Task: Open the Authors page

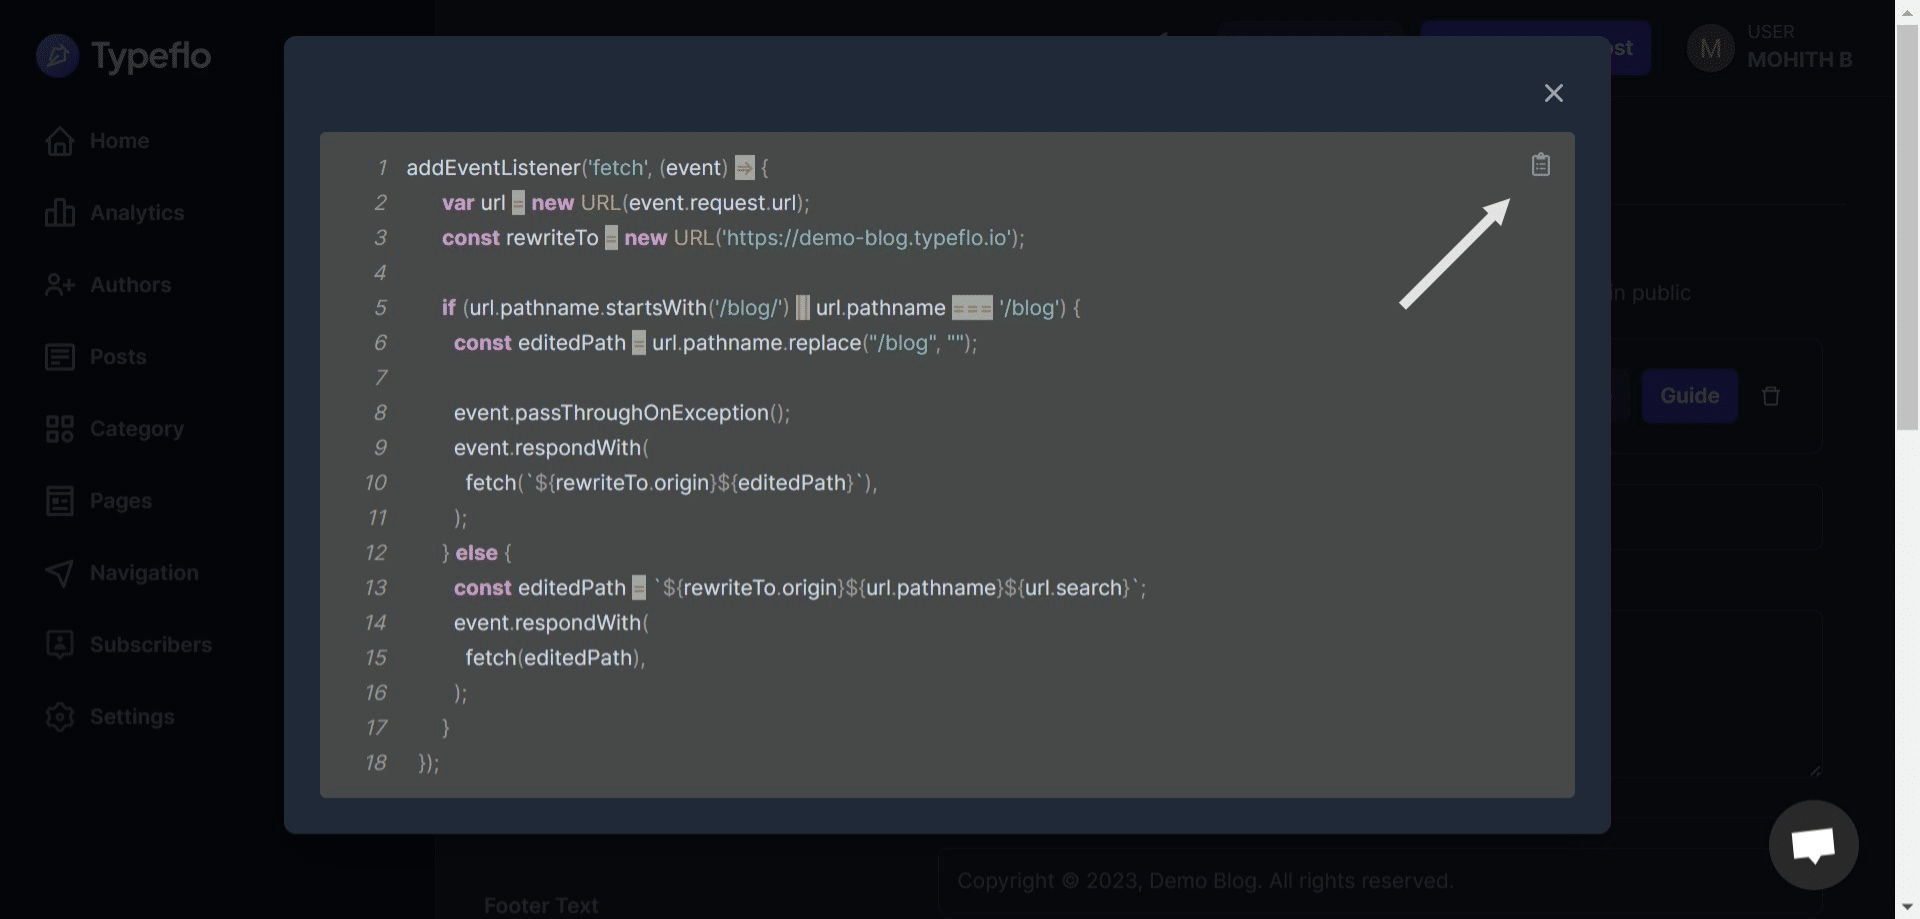Action: point(130,285)
